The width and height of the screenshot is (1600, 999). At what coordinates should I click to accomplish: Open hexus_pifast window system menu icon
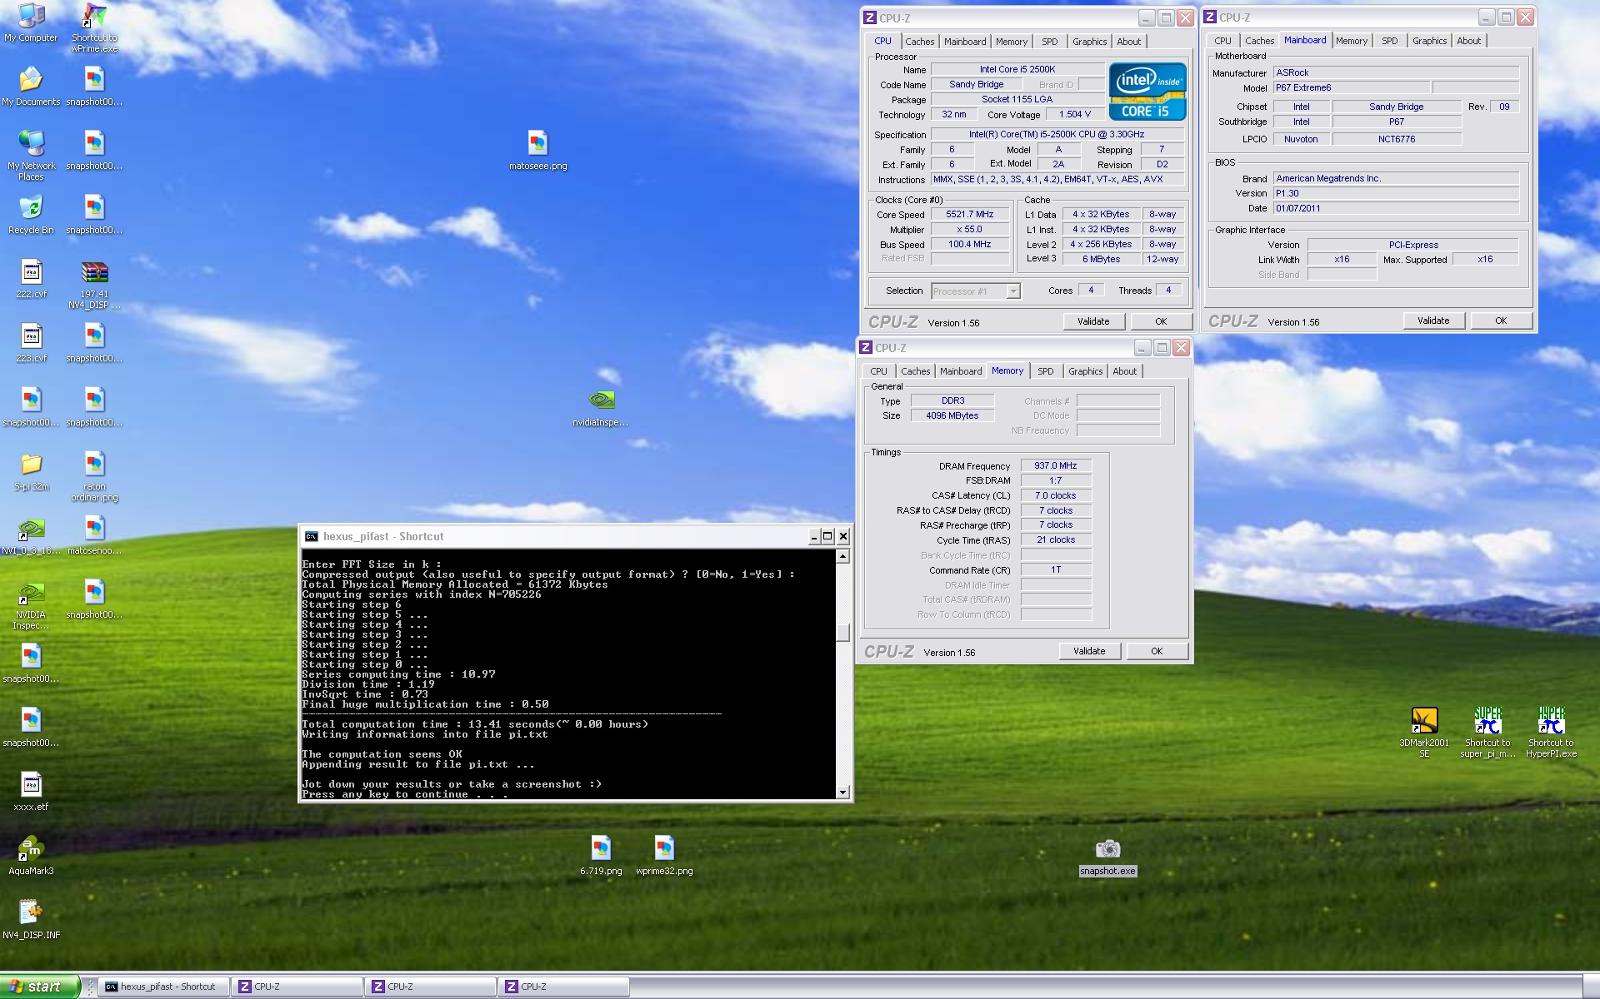311,536
